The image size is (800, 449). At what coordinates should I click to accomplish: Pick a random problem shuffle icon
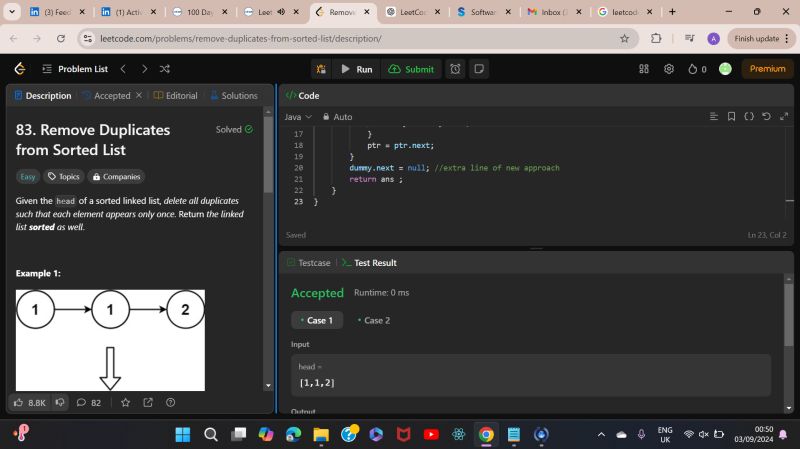tap(165, 69)
